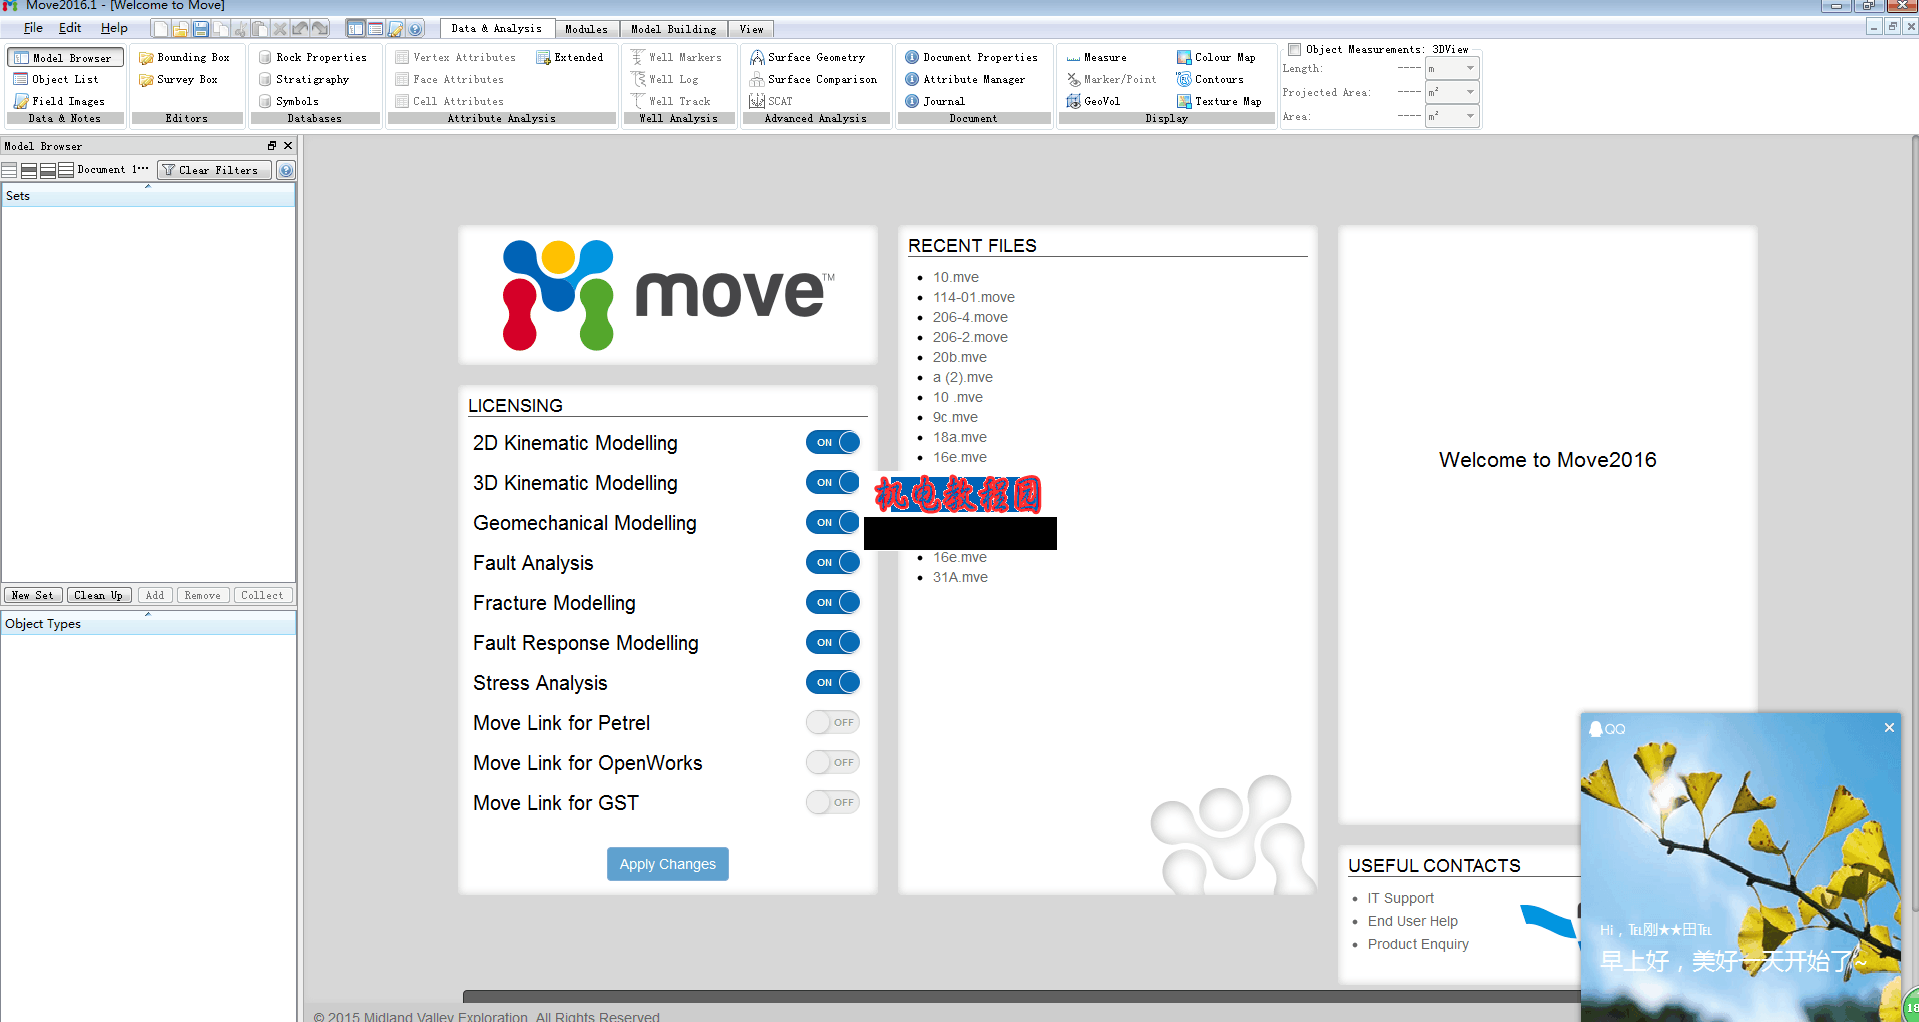Open recent file 114-01.move
1919x1022 pixels.
point(973,297)
